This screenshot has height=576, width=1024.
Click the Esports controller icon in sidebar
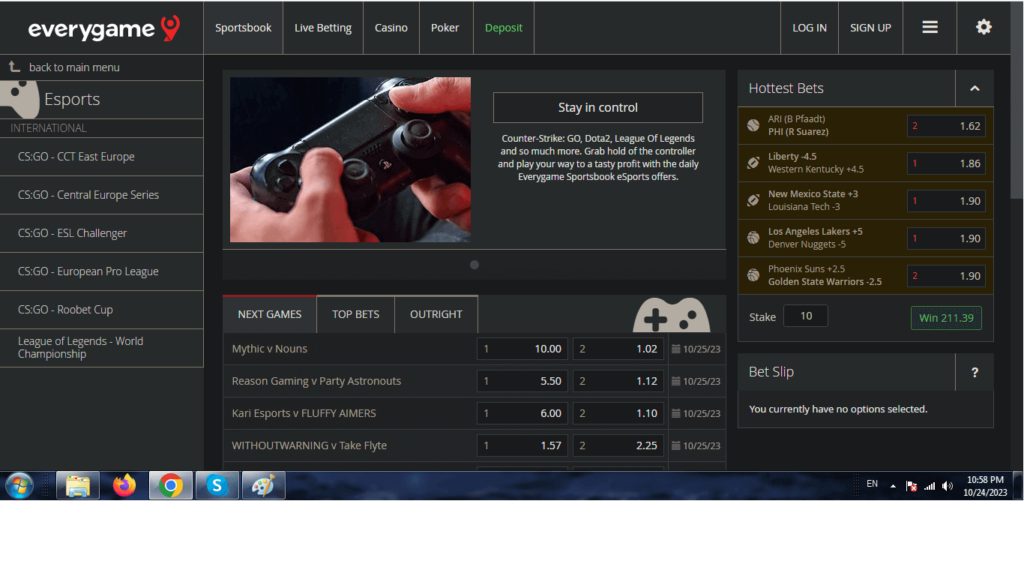click(x=20, y=99)
